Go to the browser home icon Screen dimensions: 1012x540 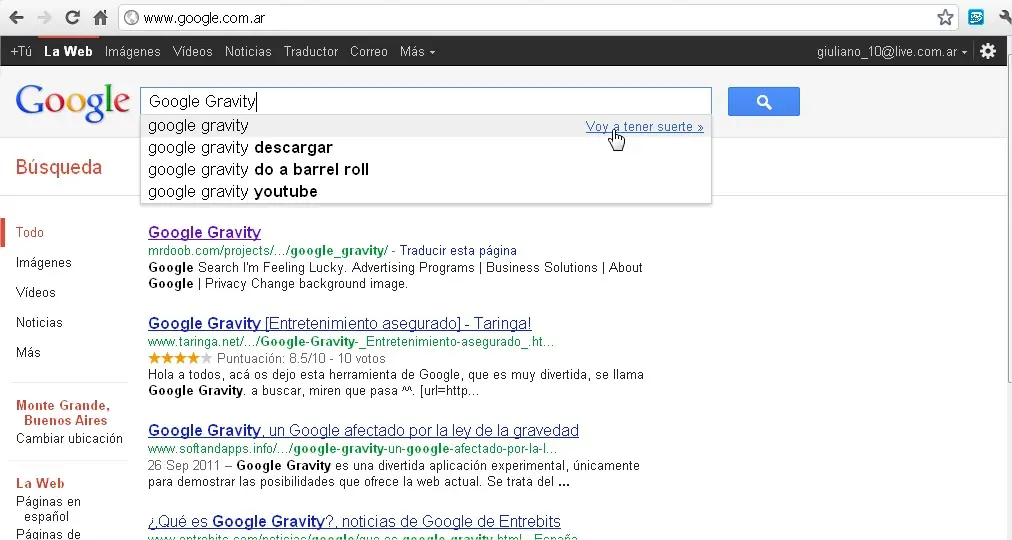(x=100, y=17)
